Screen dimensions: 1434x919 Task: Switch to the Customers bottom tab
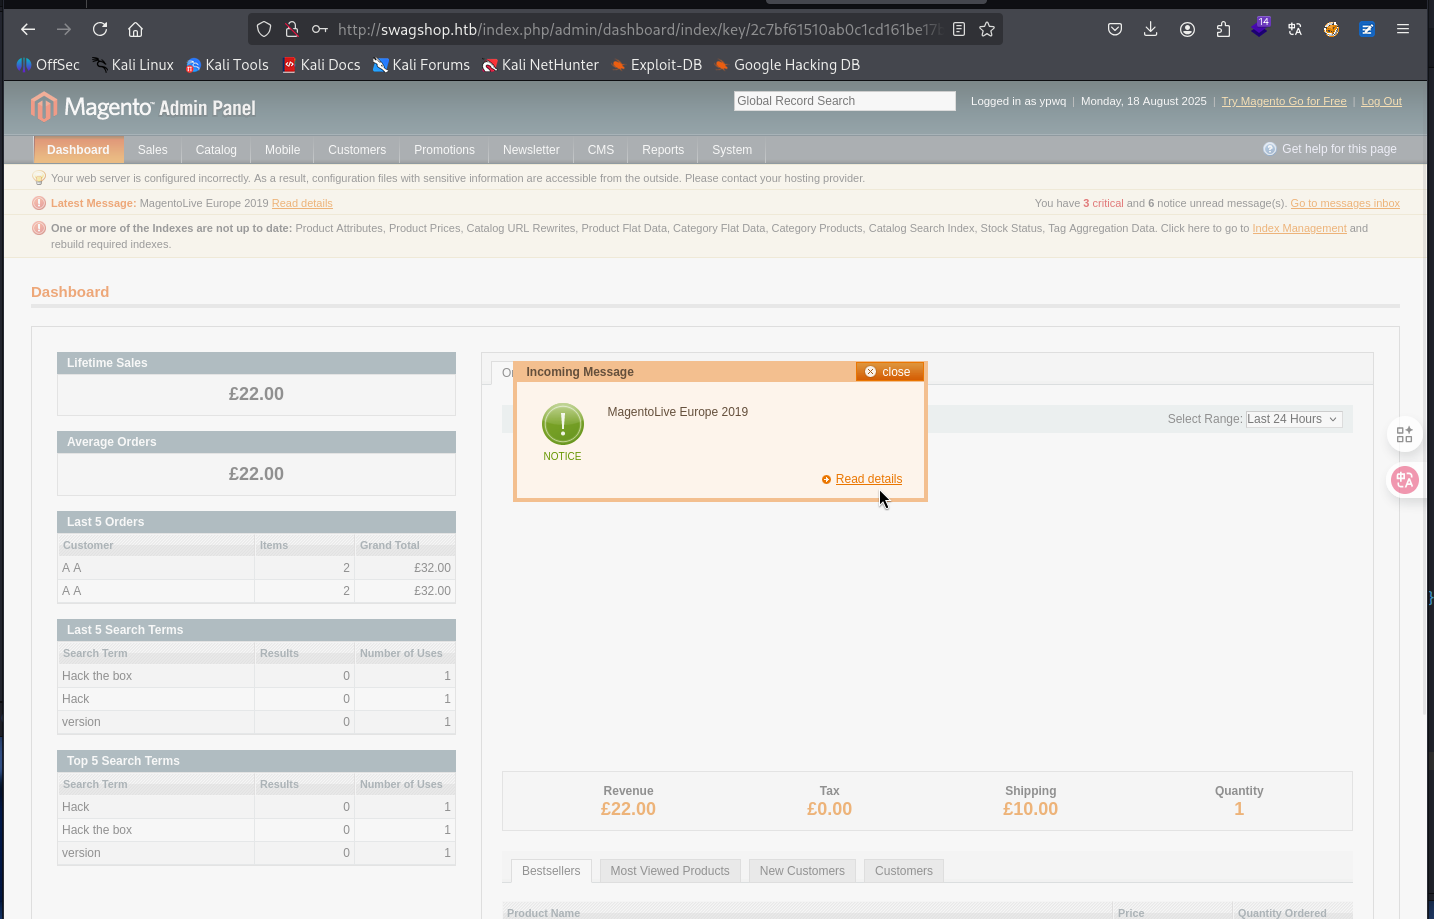[x=904, y=871]
